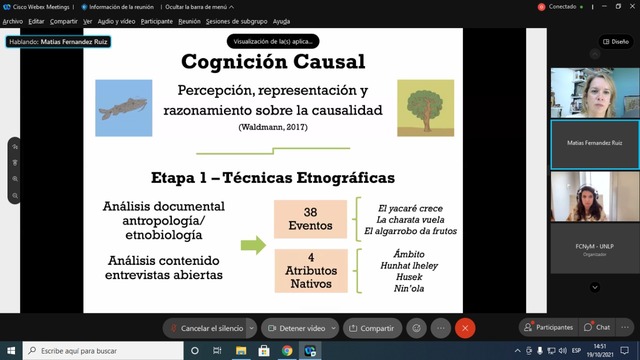Viewport: 640px width, 360px height.
Task: Open more options ellipsis in control bar
Action: 441,328
